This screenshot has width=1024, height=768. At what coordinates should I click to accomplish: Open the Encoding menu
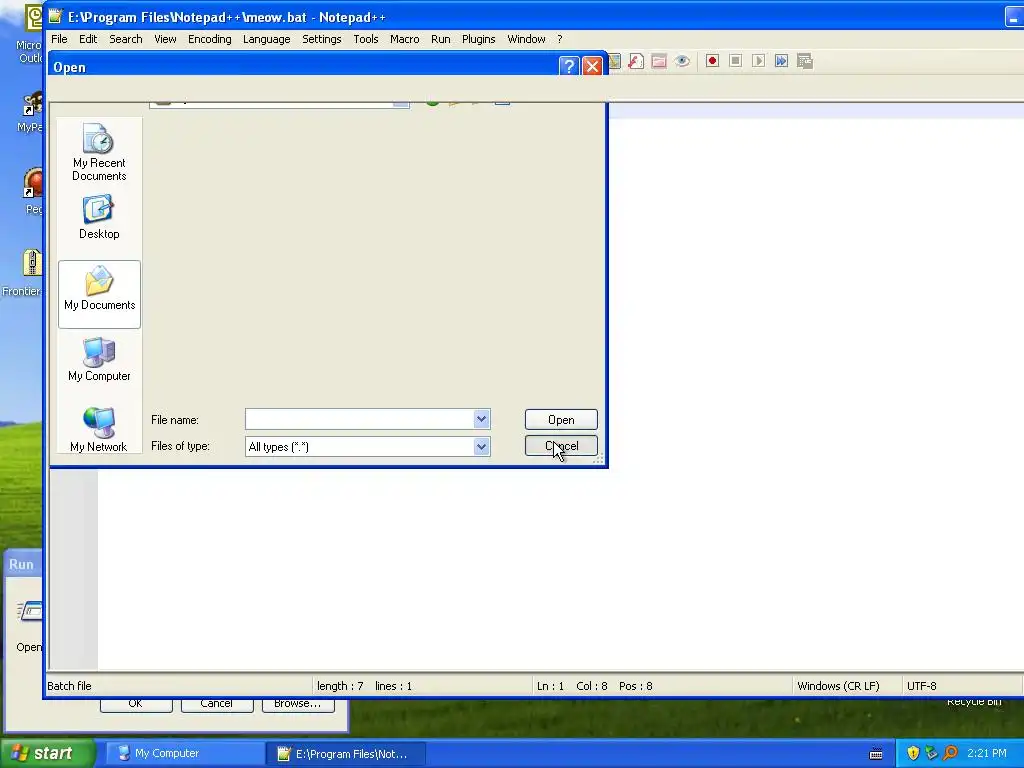[x=210, y=39]
